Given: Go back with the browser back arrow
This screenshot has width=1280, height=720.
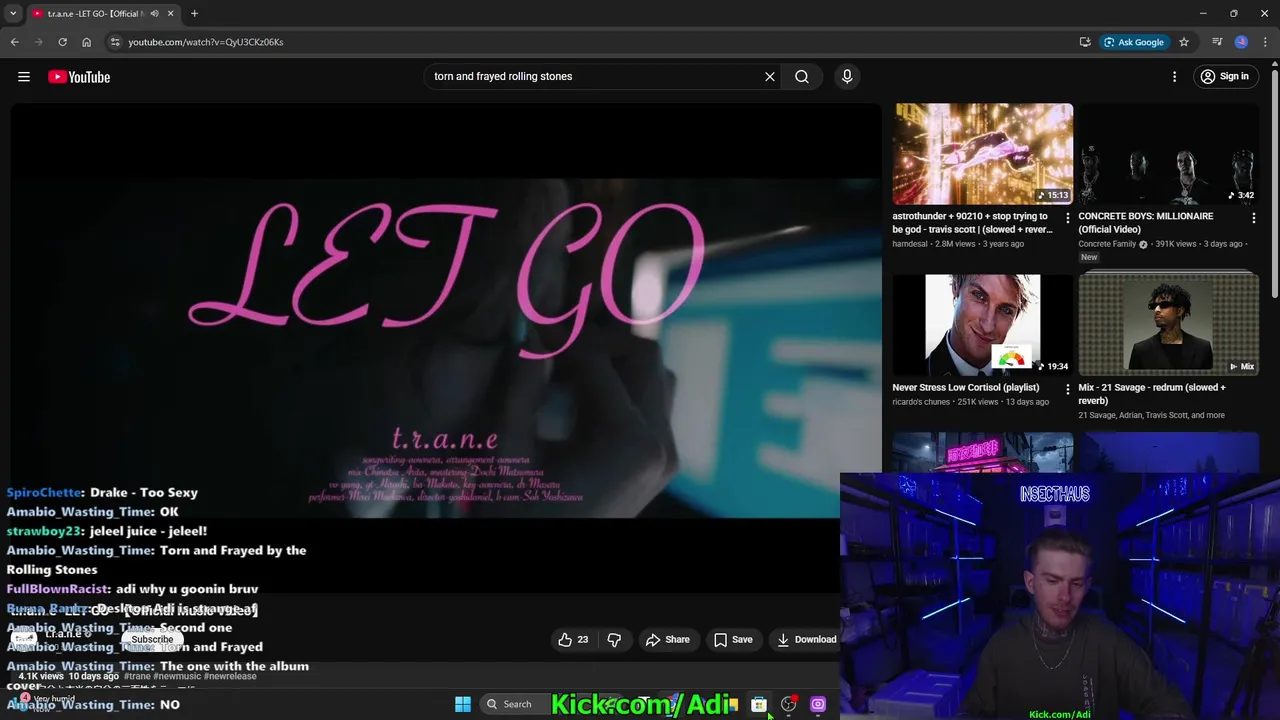Looking at the screenshot, I should pyautogui.click(x=15, y=42).
